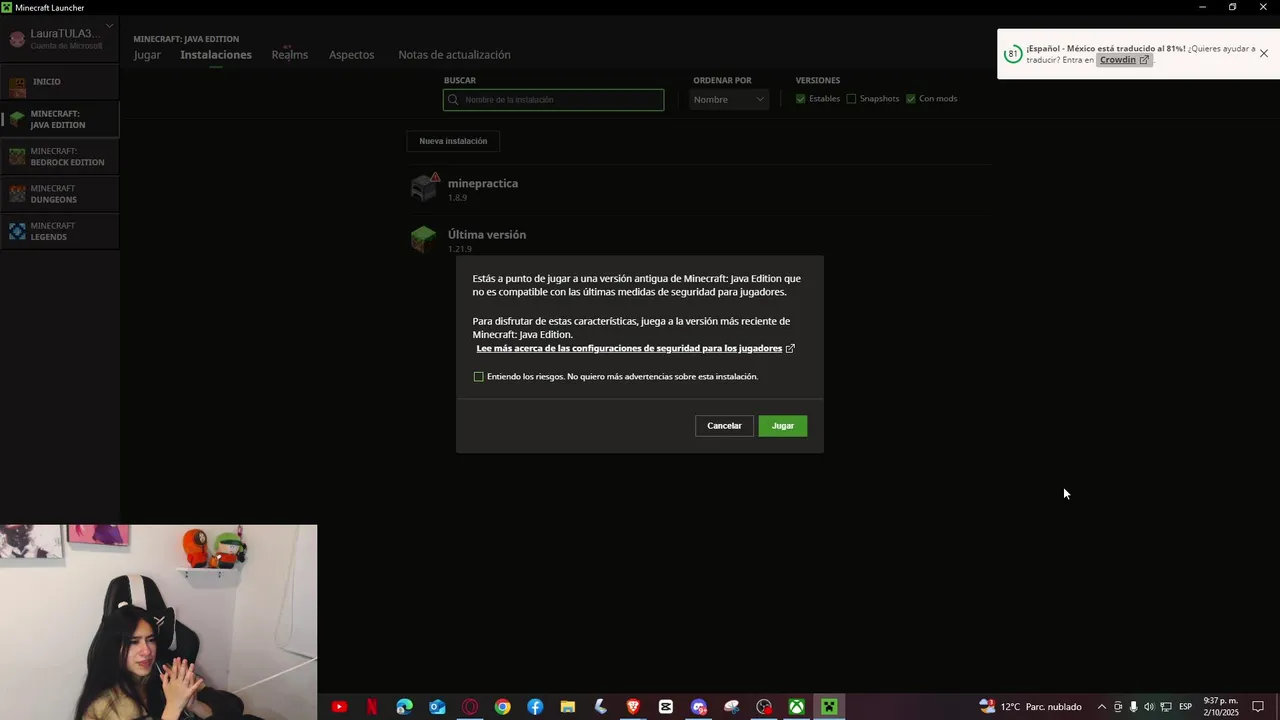The image size is (1280, 720).
Task: Expand the account menu chevron
Action: point(109,26)
